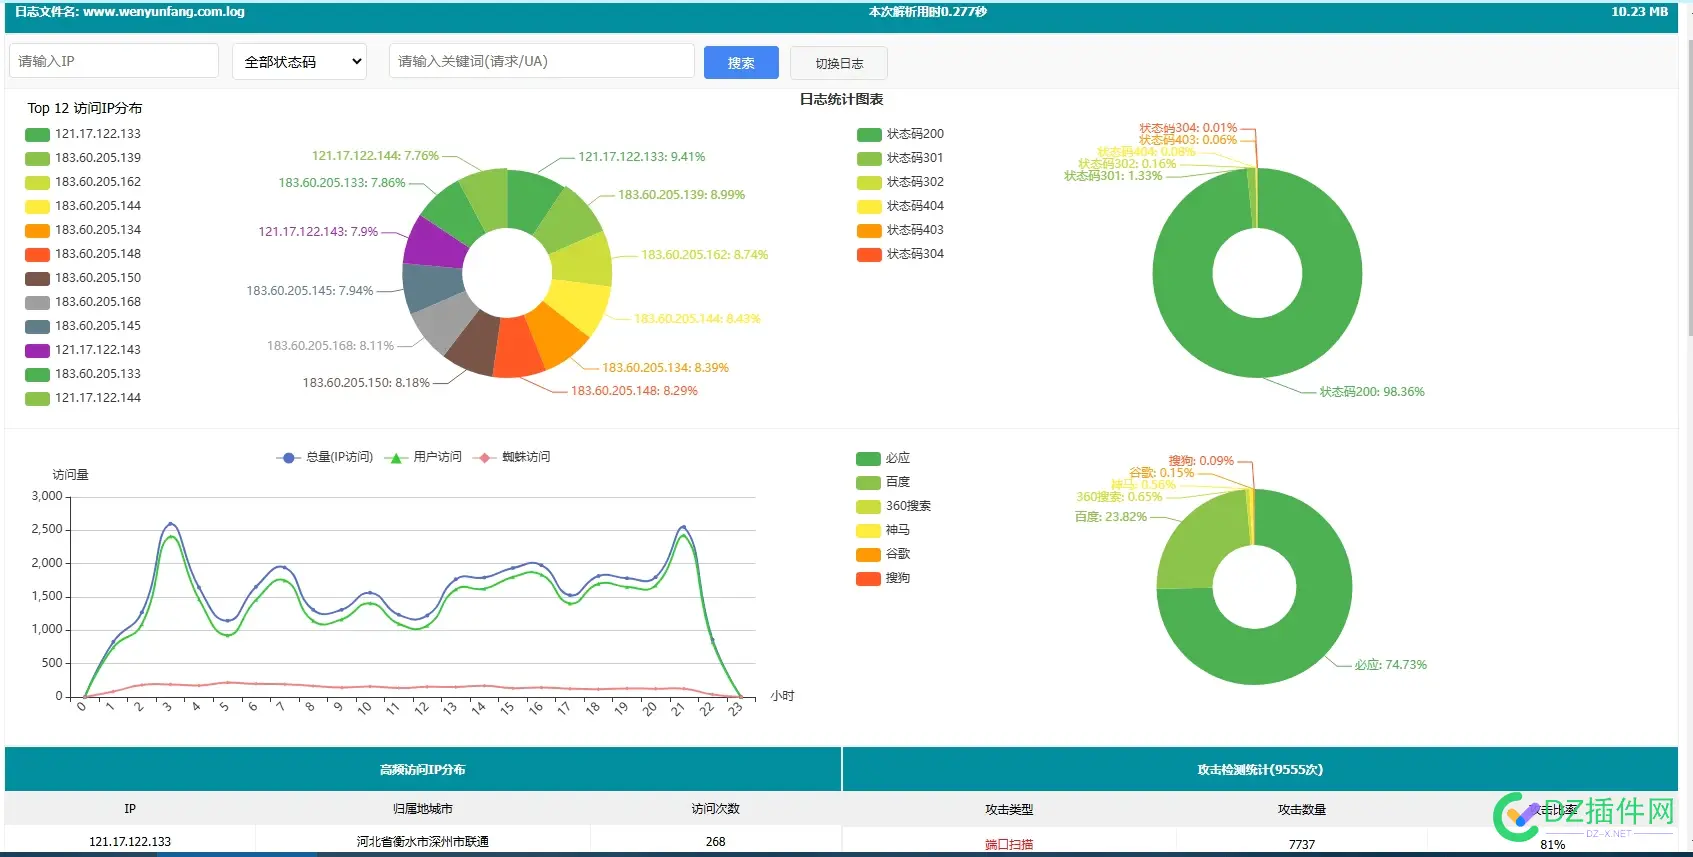Viewport: 1693px width, 857px height.
Task: Click the keyword 请求/UA search field
Action: click(x=541, y=61)
